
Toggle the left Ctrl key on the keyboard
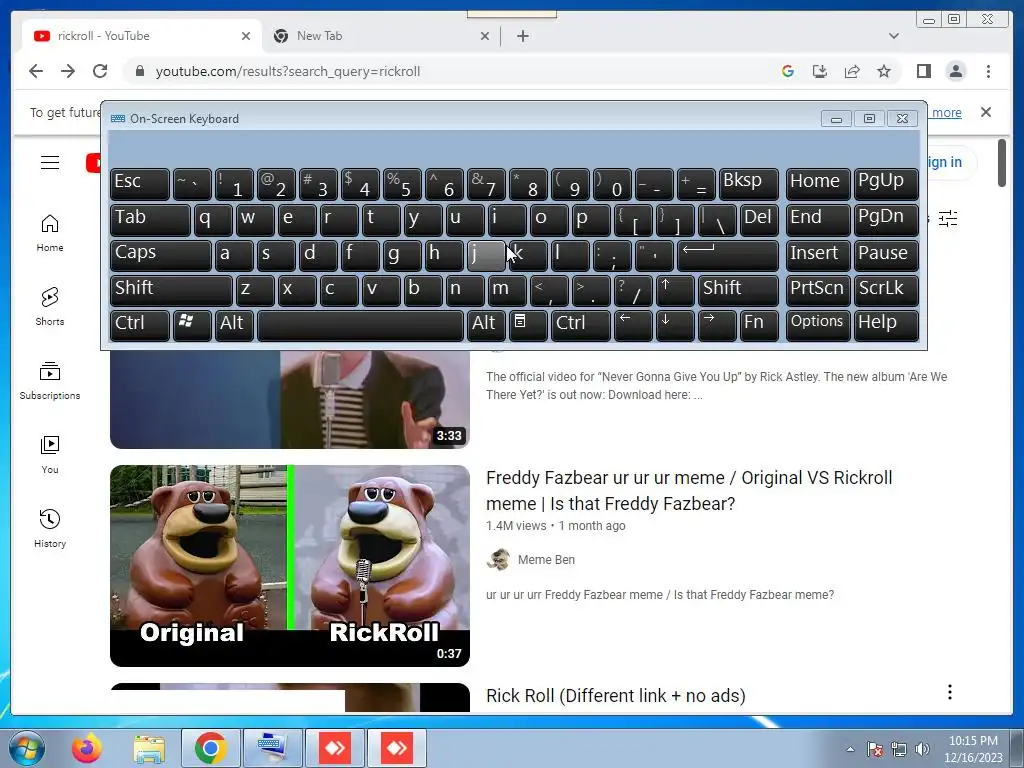click(x=140, y=325)
